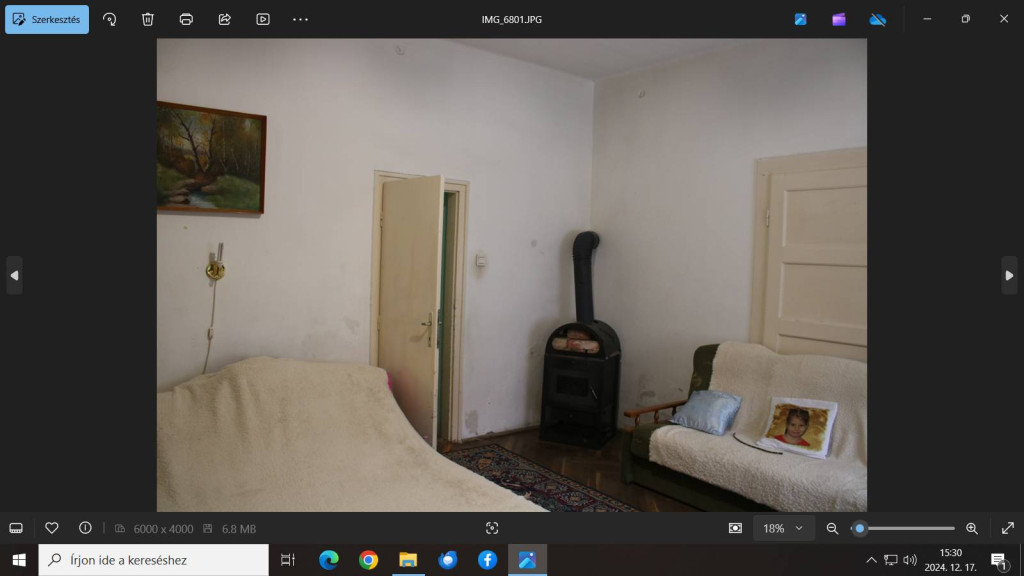The width and height of the screenshot is (1024, 576).
Task: Open the OneDrive cloud icon in title bar
Action: point(877,19)
